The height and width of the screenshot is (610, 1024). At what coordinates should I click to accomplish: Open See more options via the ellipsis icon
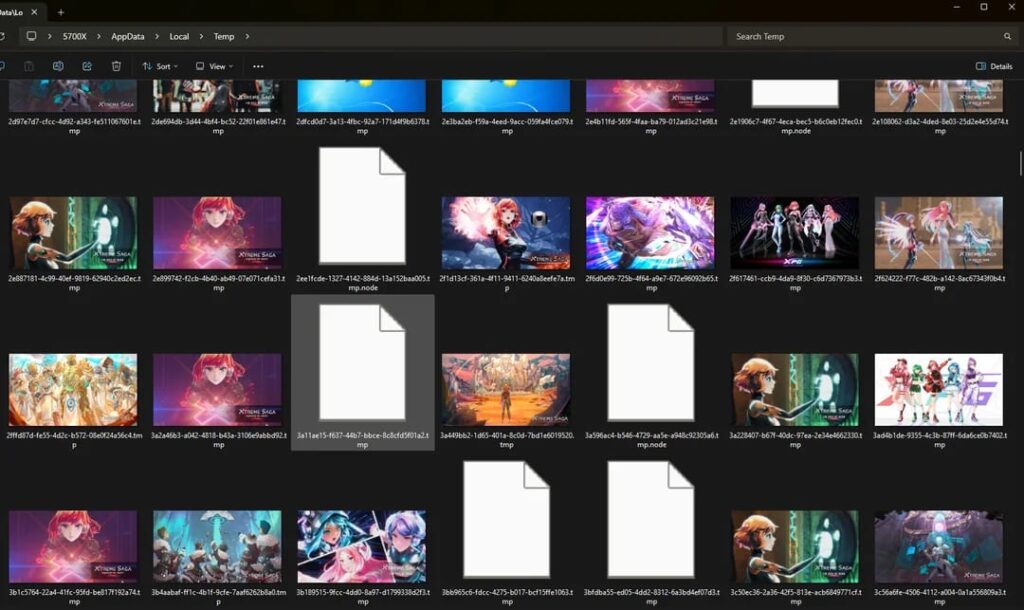coord(258,65)
